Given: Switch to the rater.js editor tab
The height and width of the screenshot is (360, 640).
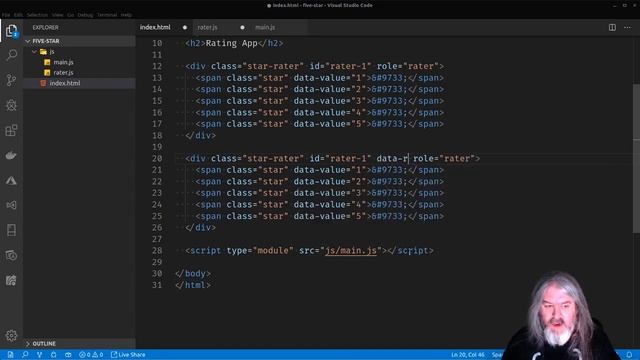Looking at the screenshot, I should pyautogui.click(x=207, y=27).
